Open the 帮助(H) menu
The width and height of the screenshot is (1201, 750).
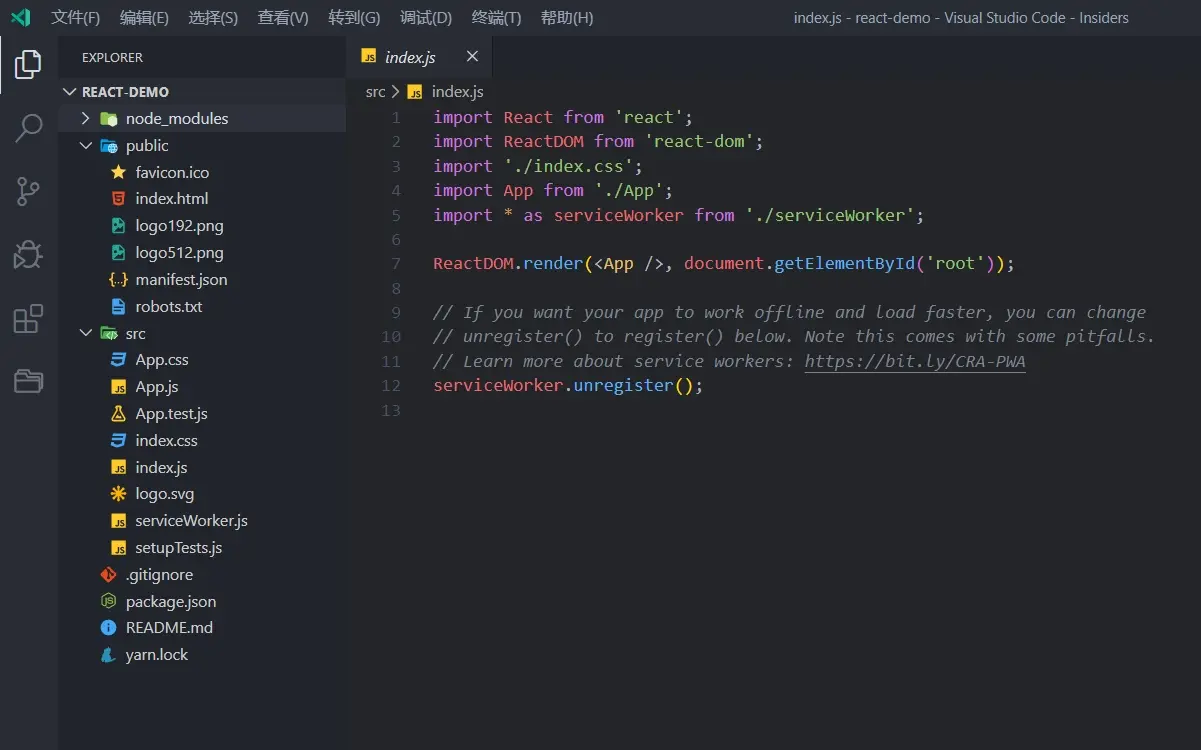point(567,17)
